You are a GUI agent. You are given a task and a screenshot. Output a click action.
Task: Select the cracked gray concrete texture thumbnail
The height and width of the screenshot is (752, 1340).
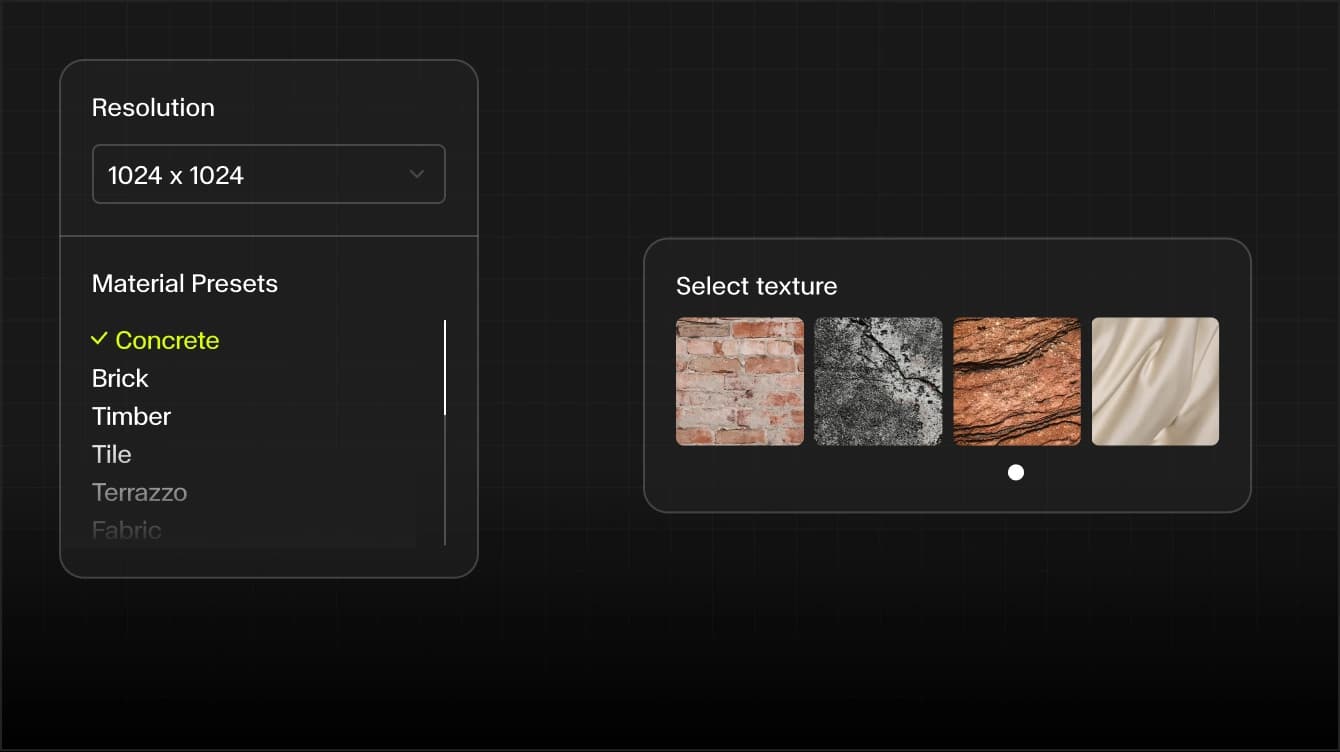pyautogui.click(x=878, y=381)
